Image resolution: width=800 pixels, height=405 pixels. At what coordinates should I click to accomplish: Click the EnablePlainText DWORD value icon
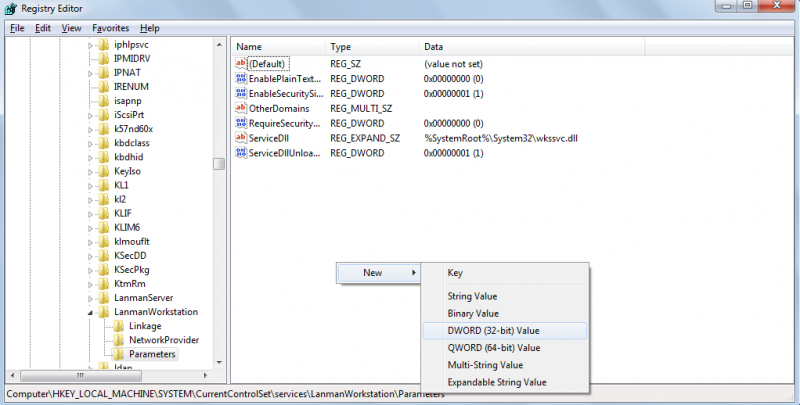click(x=241, y=79)
